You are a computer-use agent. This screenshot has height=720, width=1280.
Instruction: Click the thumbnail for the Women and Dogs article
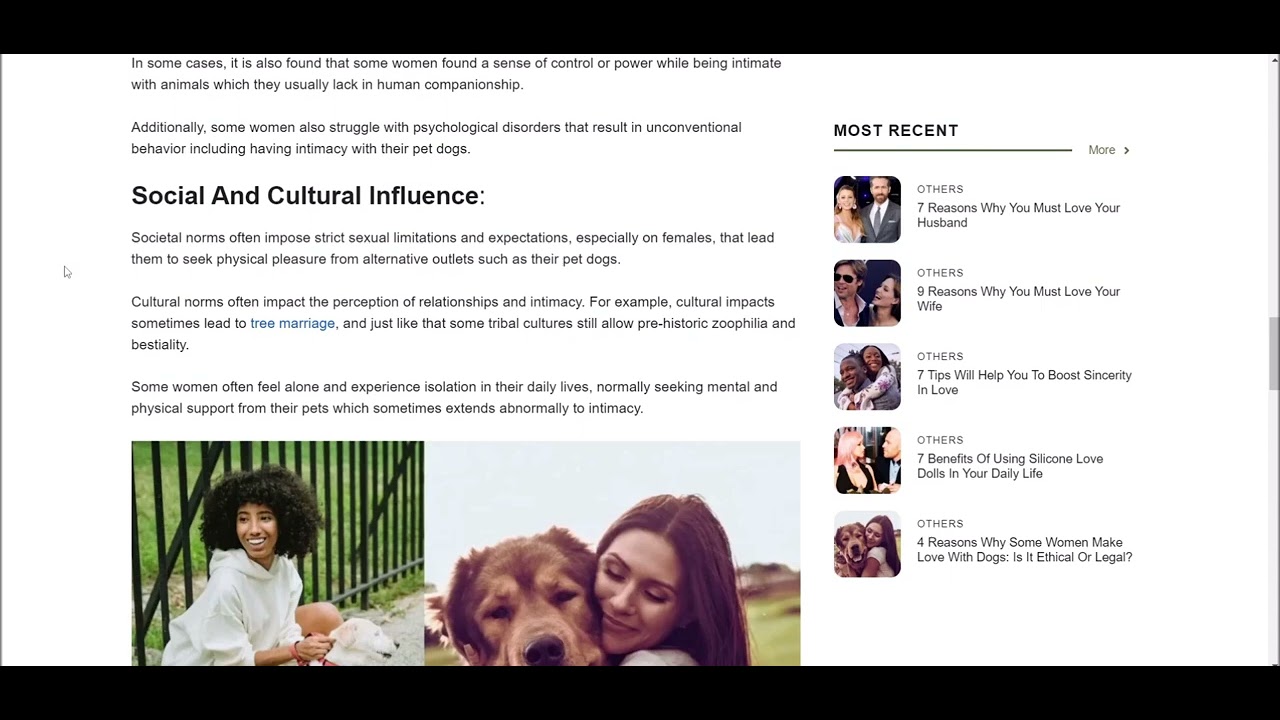pos(867,544)
